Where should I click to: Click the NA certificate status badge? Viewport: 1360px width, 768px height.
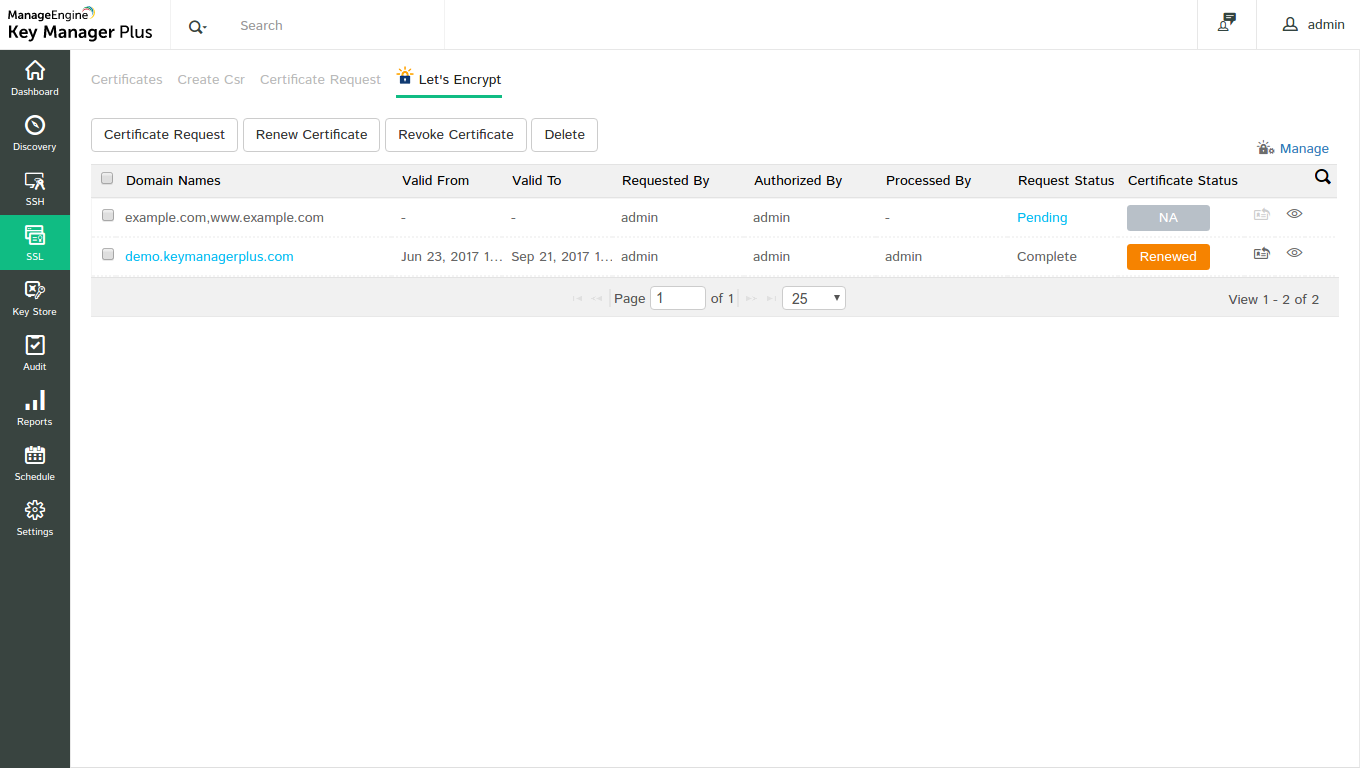point(1168,218)
